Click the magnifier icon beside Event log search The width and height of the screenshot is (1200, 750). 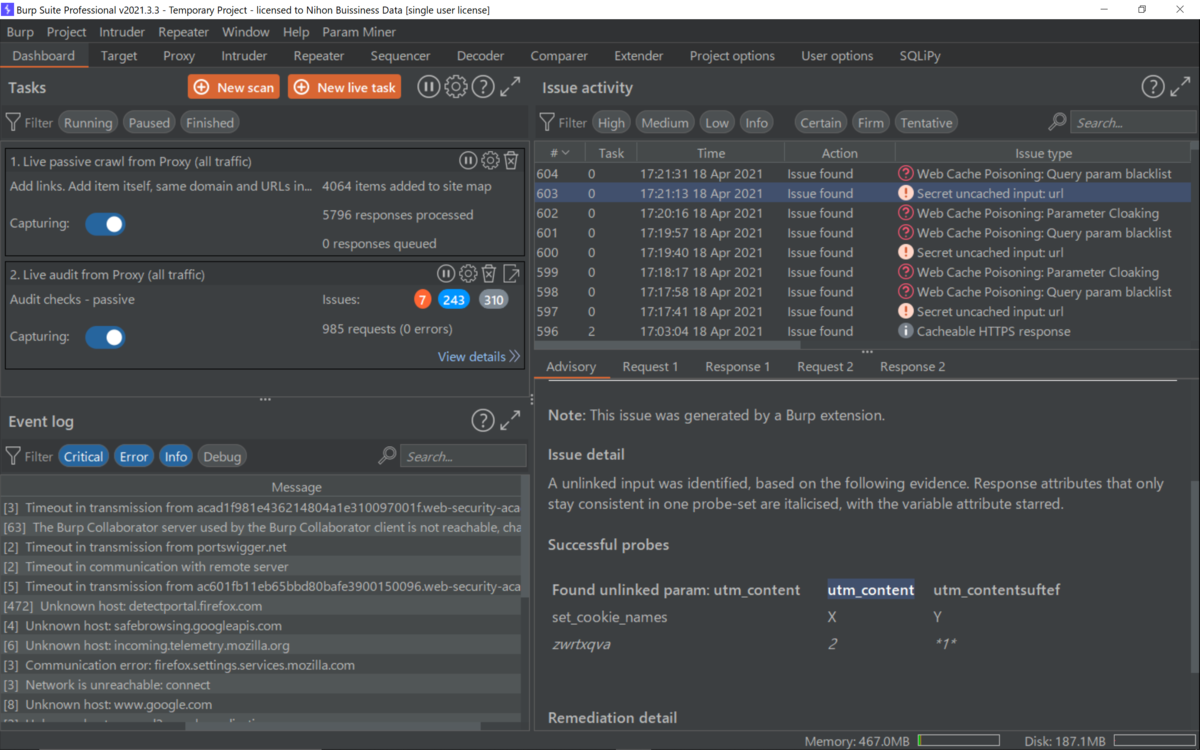(x=387, y=456)
